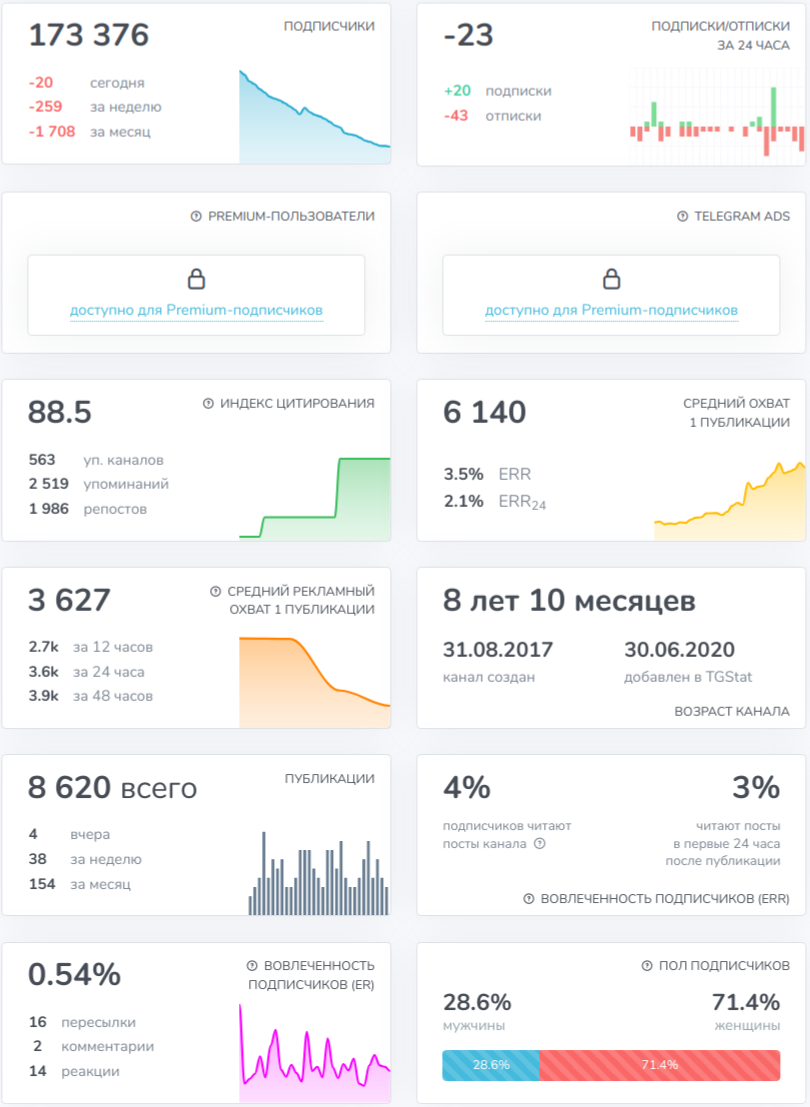
Task: Click '-1 708 за месяц' row
Action: click(89, 131)
